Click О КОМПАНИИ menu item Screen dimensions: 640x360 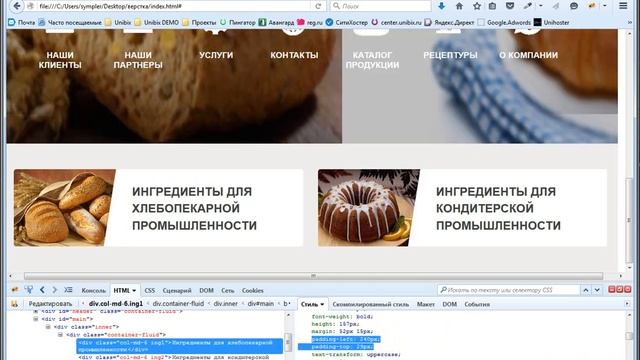(x=529, y=55)
